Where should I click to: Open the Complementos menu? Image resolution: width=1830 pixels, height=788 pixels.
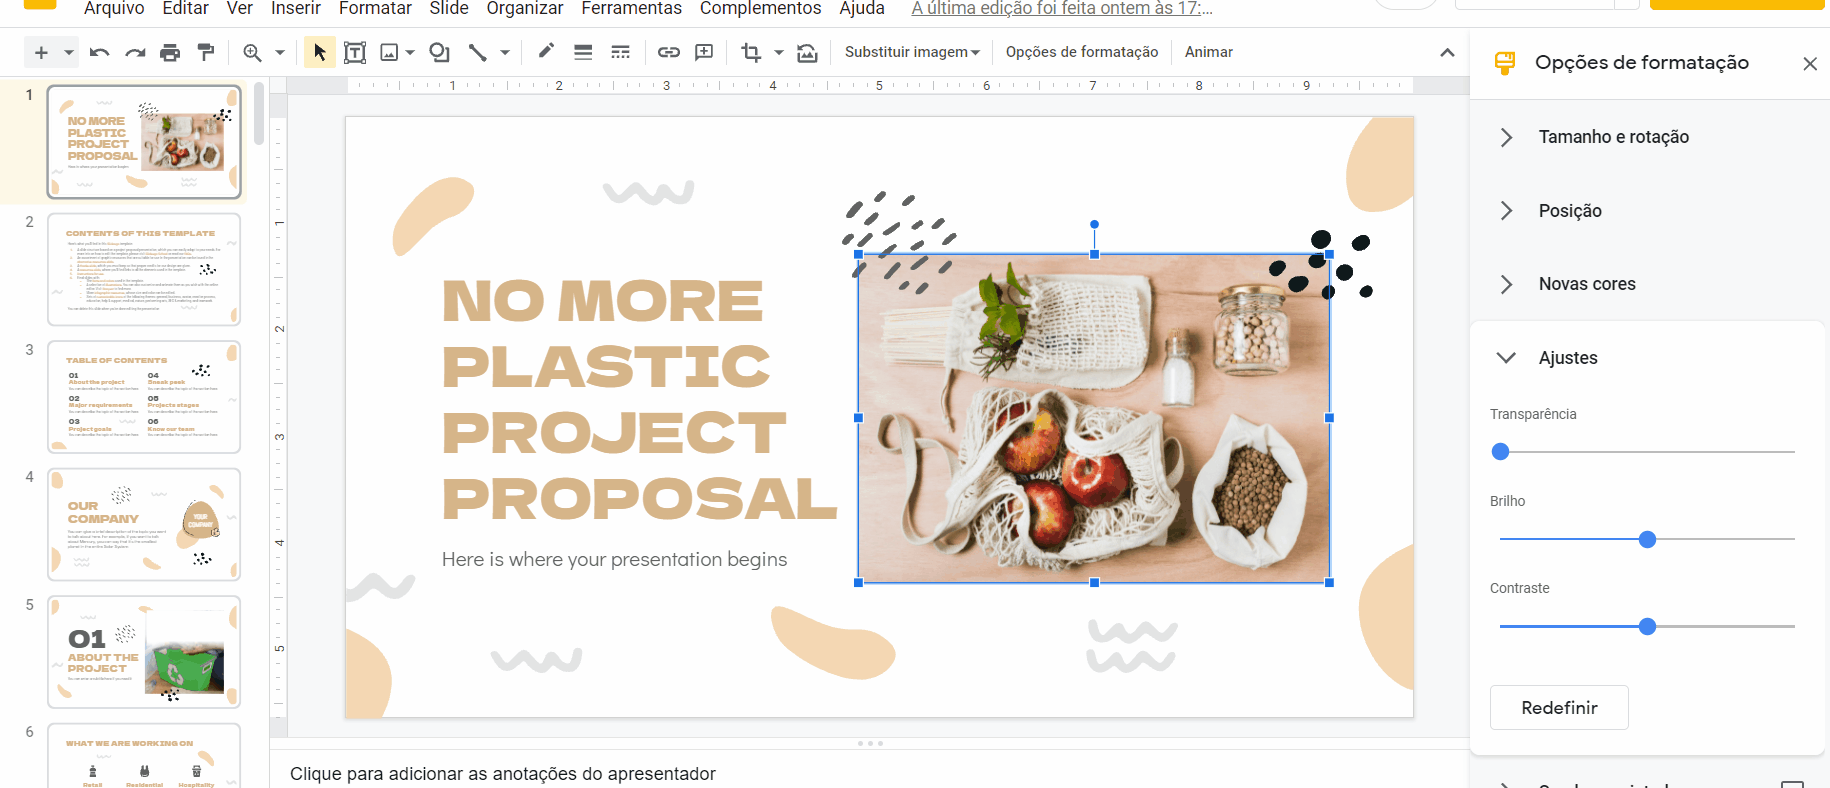pyautogui.click(x=761, y=9)
